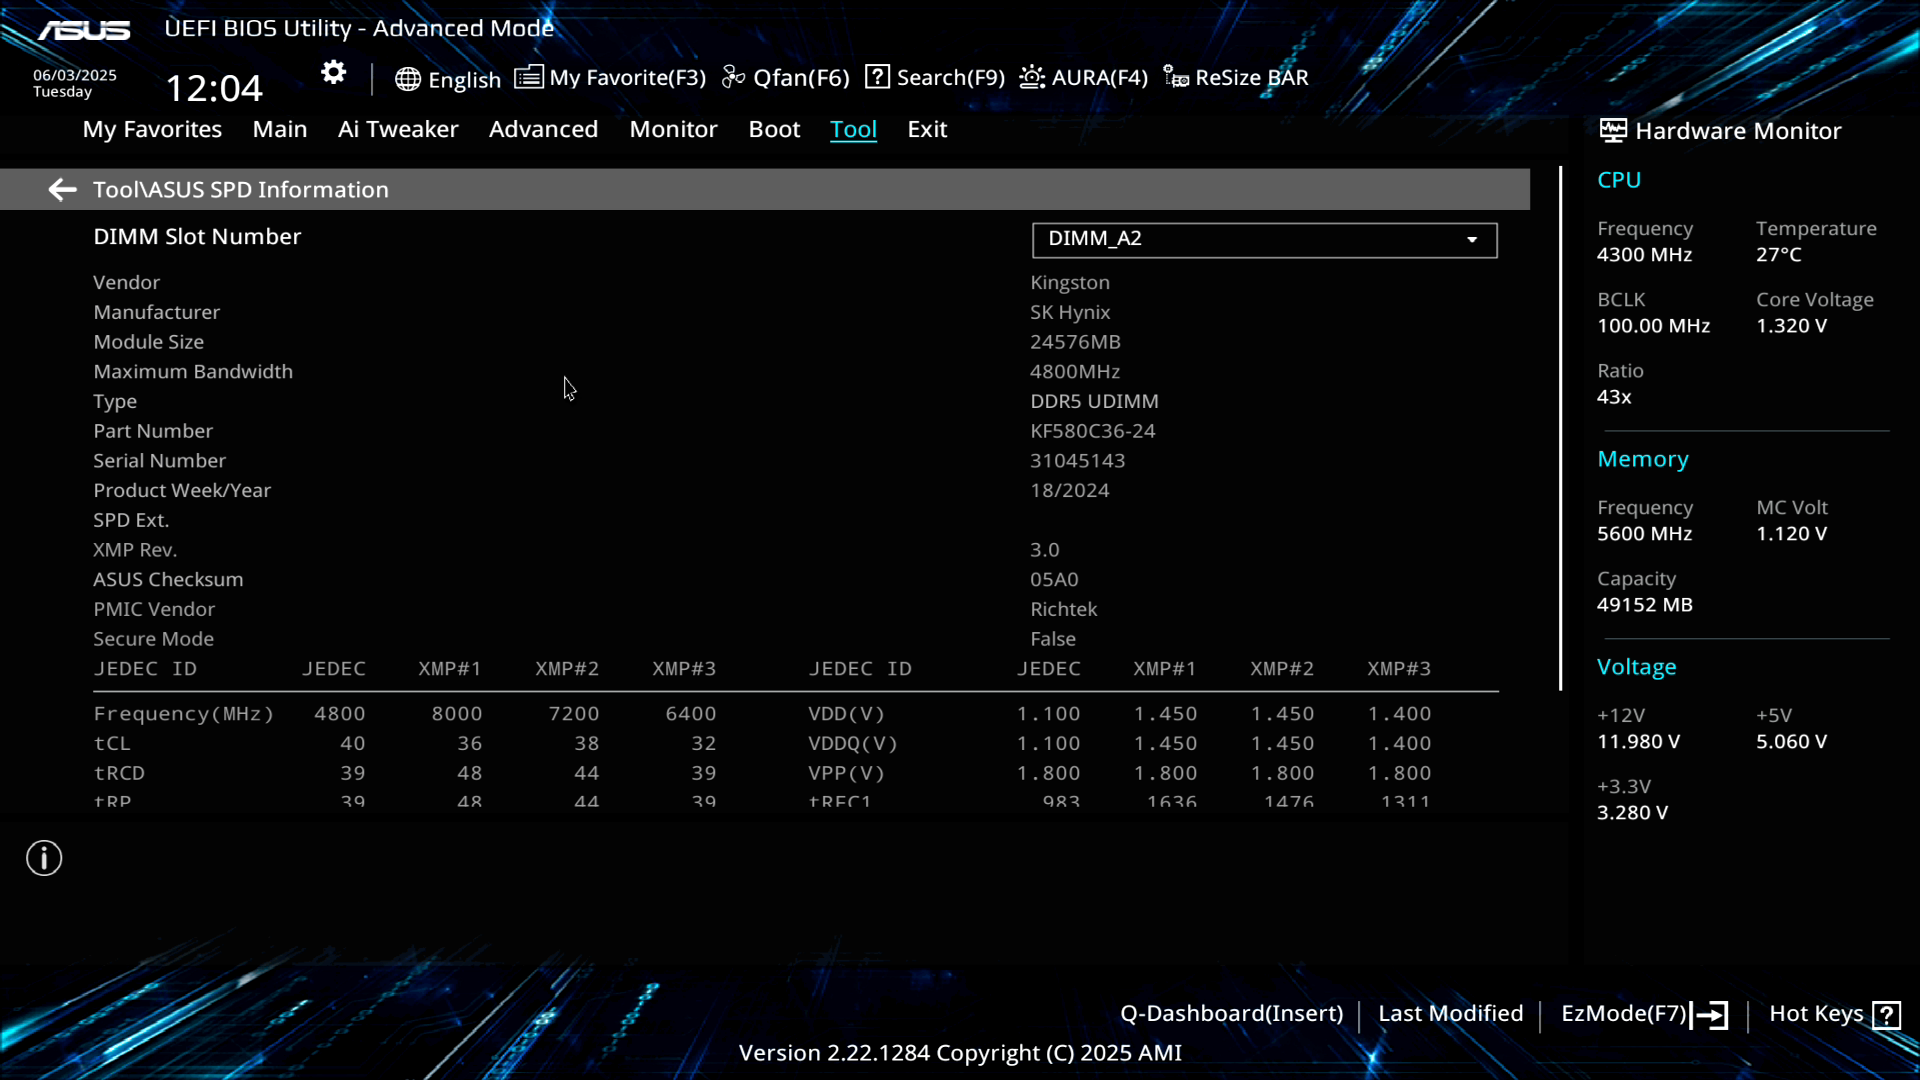Select the Exit menu tab
This screenshot has height=1080, width=1920.
tap(927, 129)
